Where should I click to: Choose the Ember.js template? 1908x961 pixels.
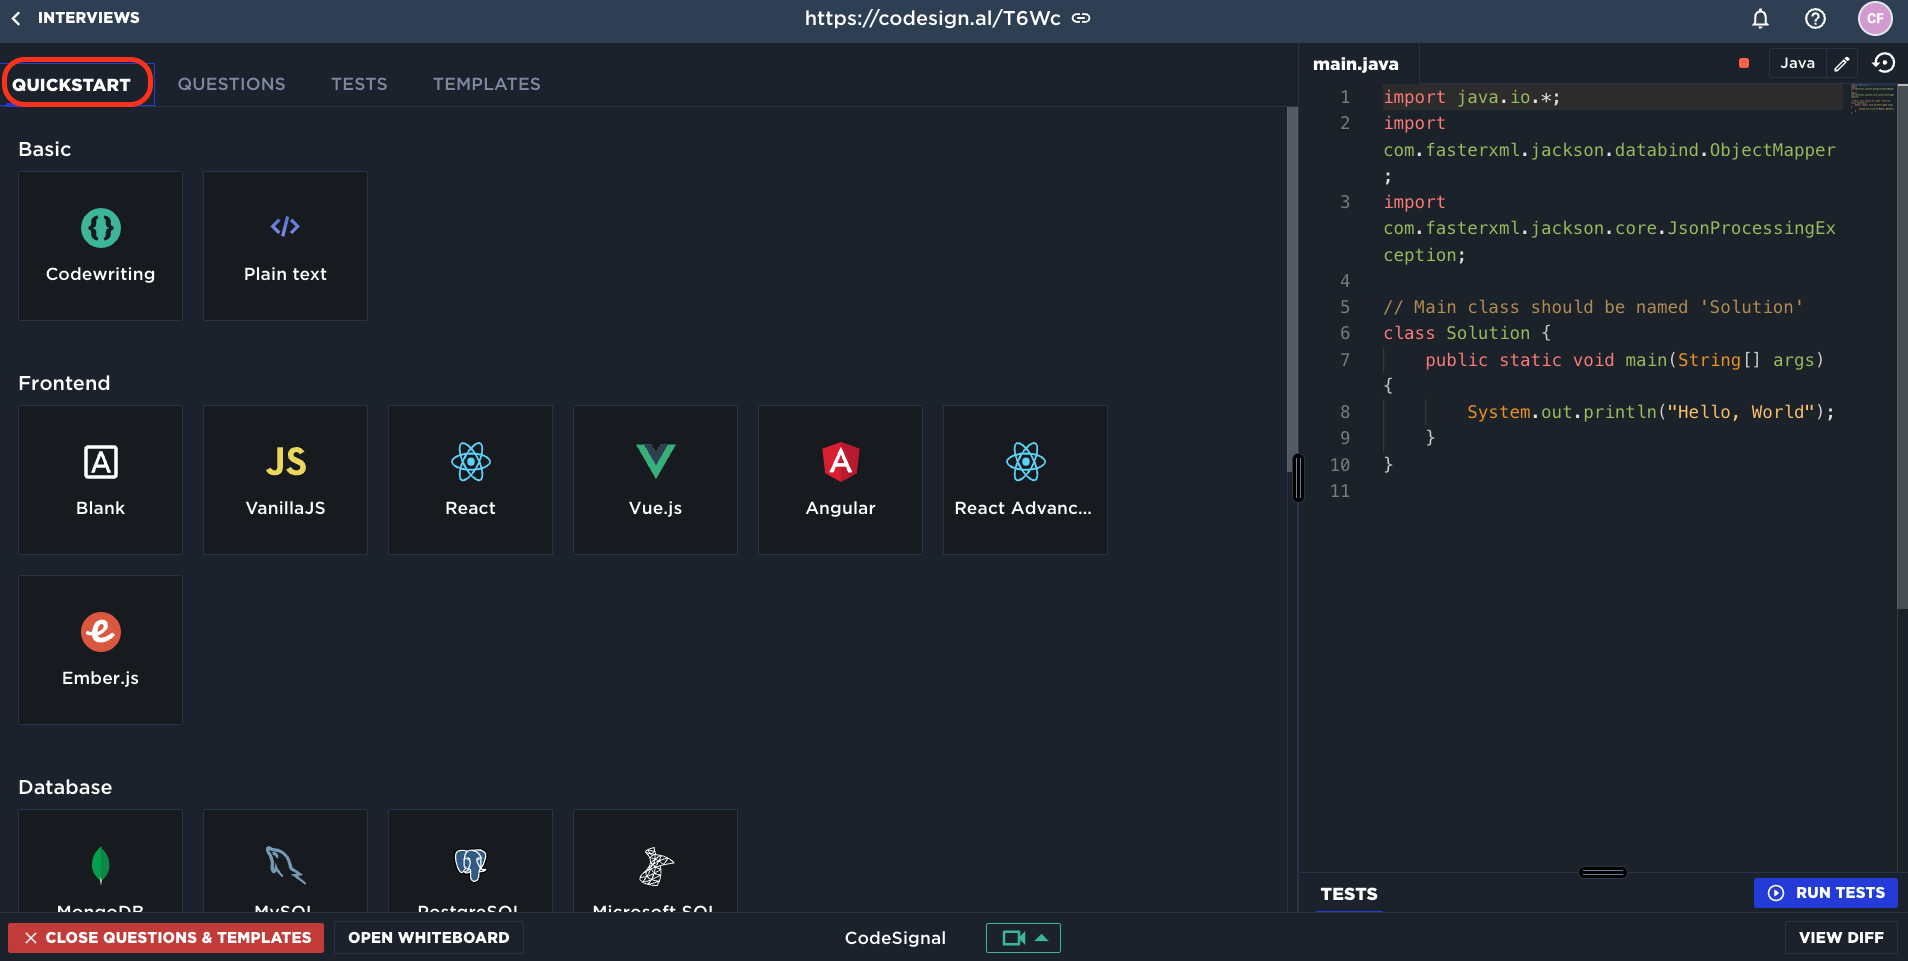(100, 650)
